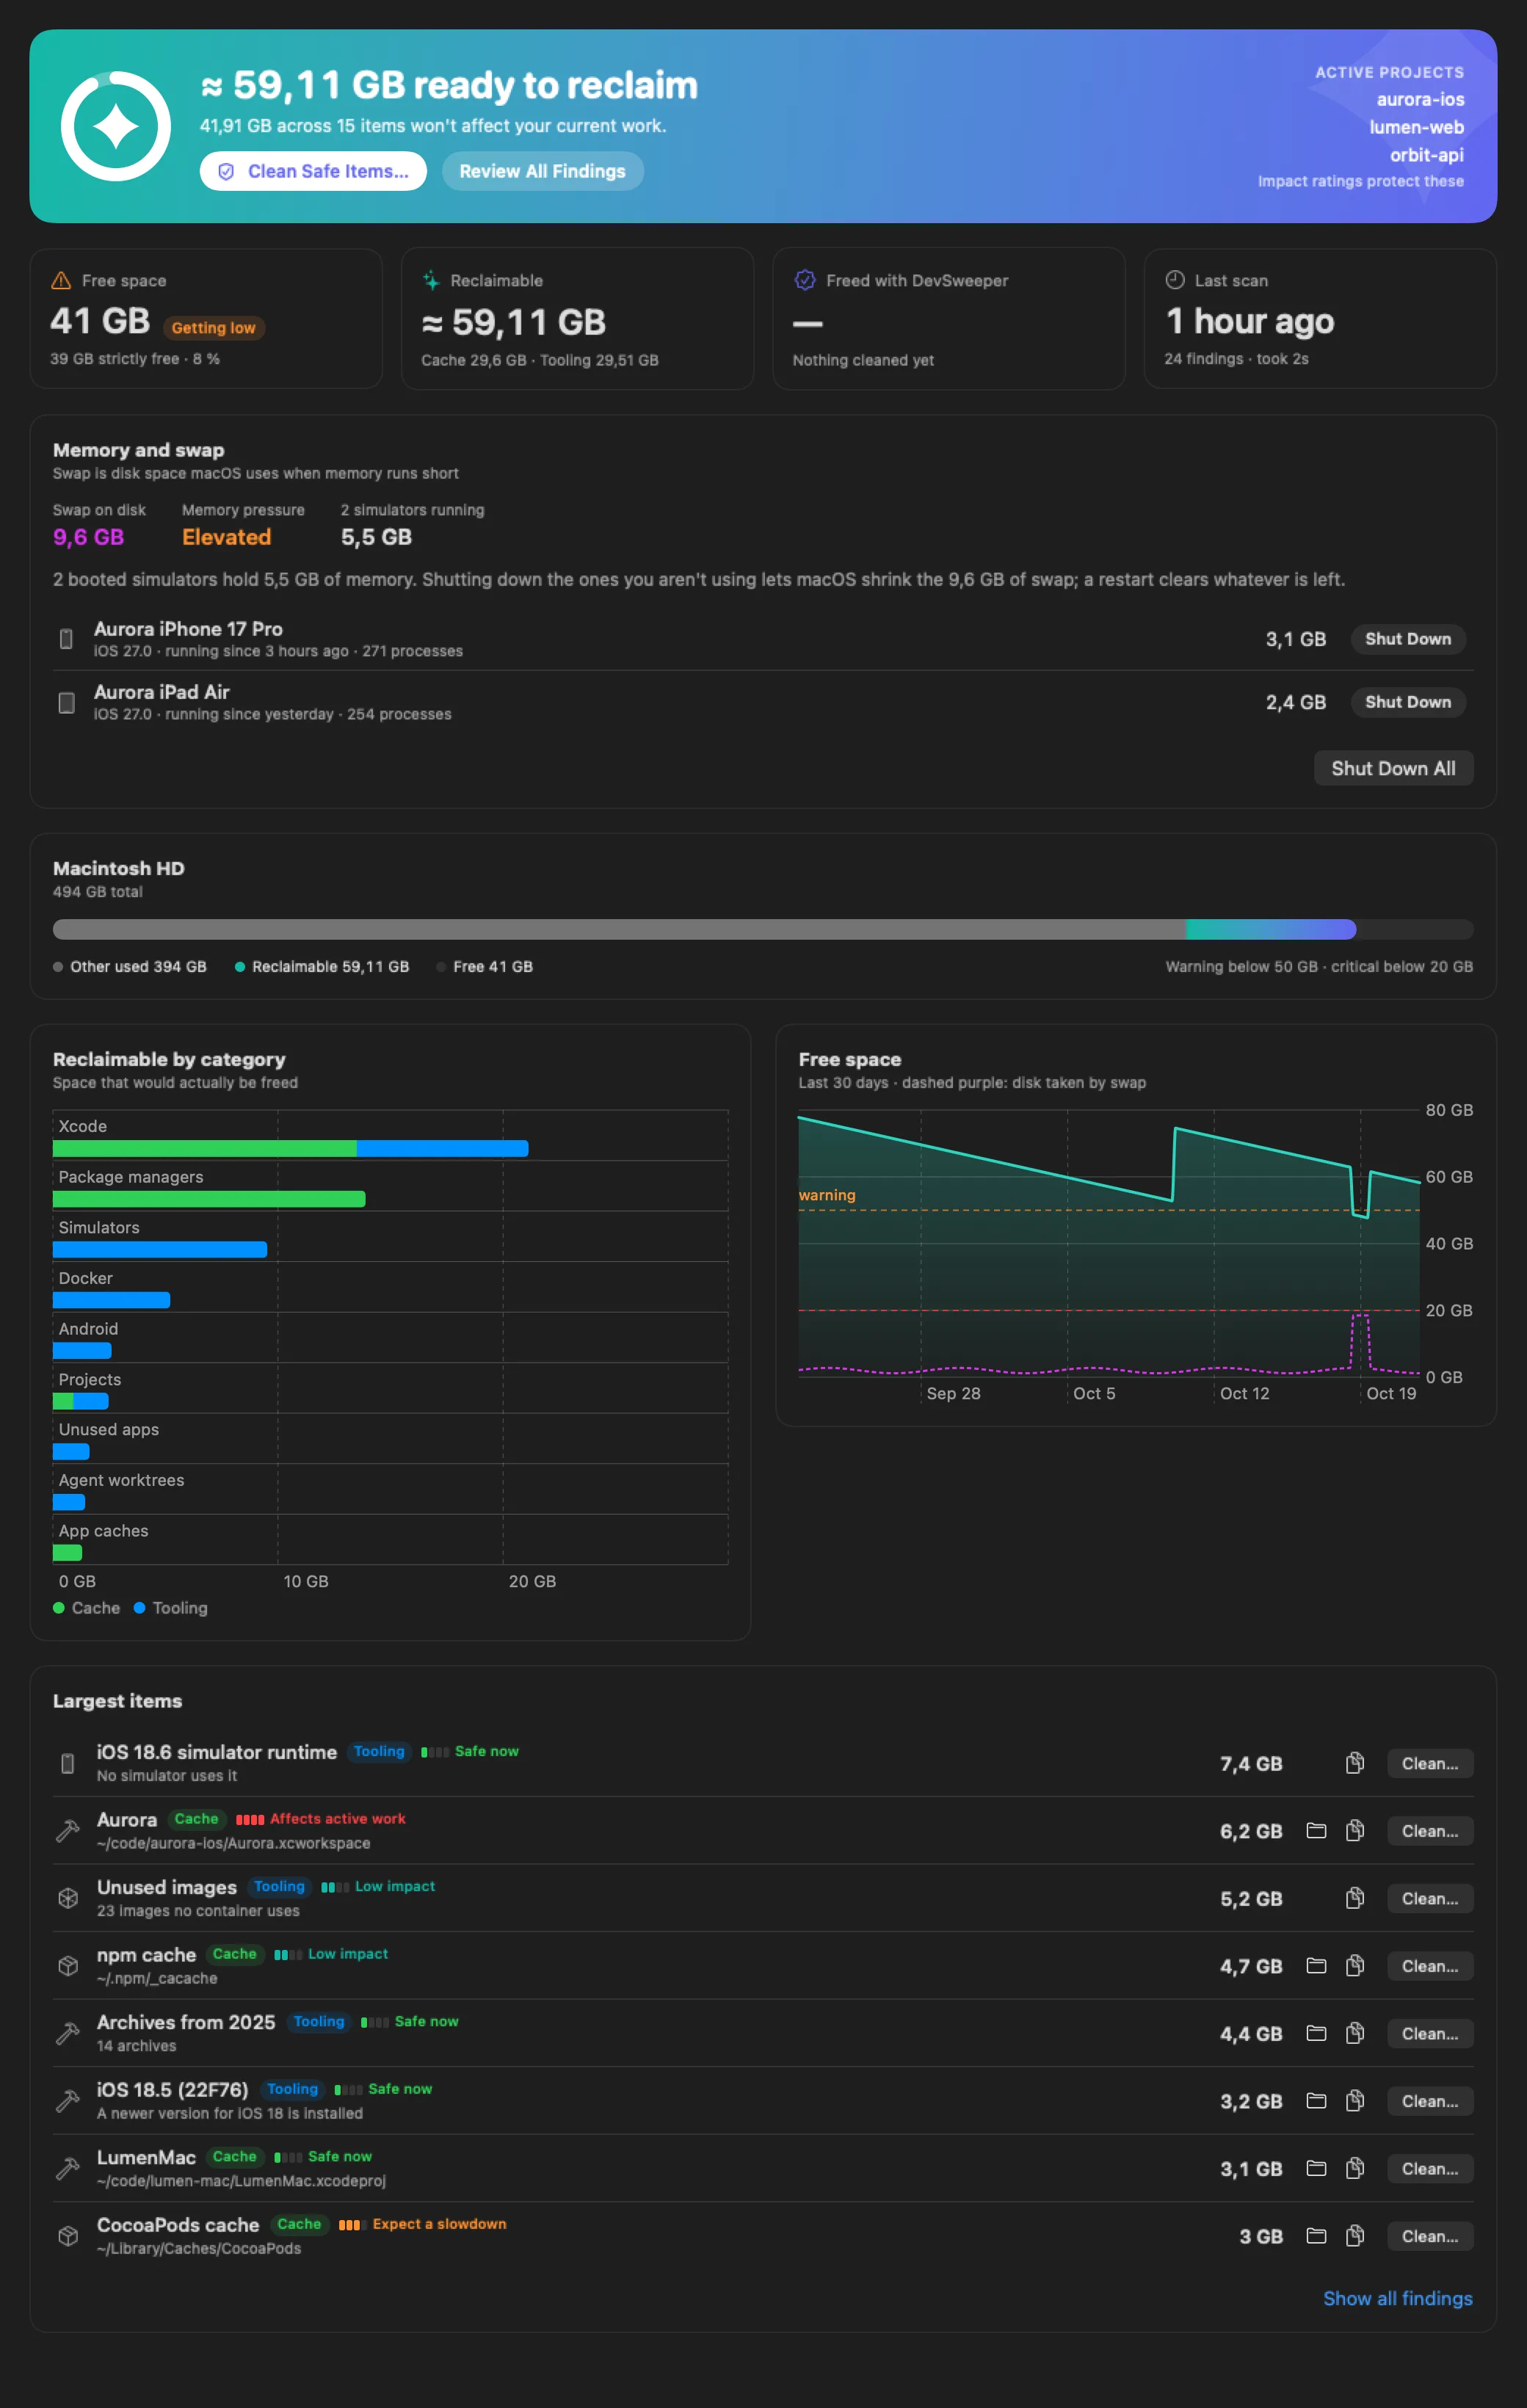Click Clean… for Unused images
This screenshot has height=2408, width=1527.
click(1430, 1898)
